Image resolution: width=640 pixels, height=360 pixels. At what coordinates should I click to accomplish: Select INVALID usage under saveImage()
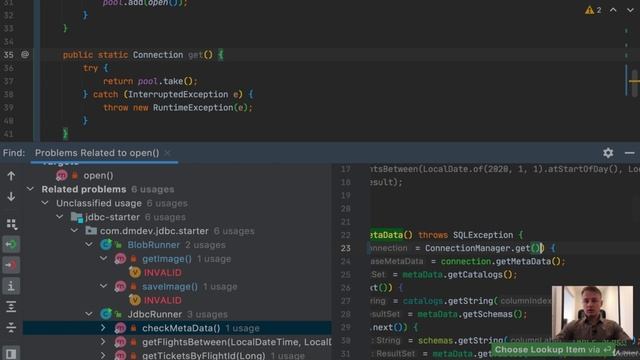pyautogui.click(x=162, y=300)
